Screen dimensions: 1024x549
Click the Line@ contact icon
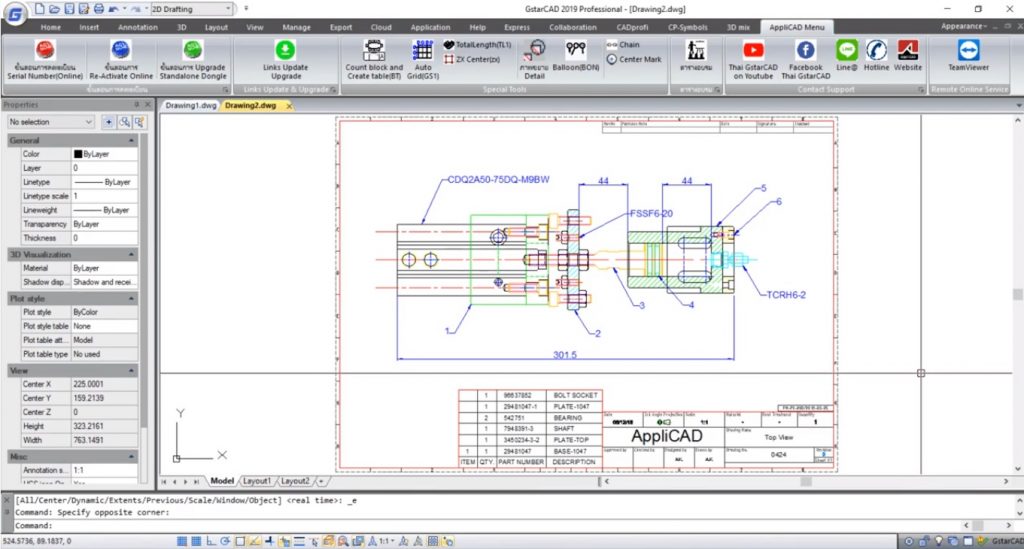pyautogui.click(x=847, y=50)
